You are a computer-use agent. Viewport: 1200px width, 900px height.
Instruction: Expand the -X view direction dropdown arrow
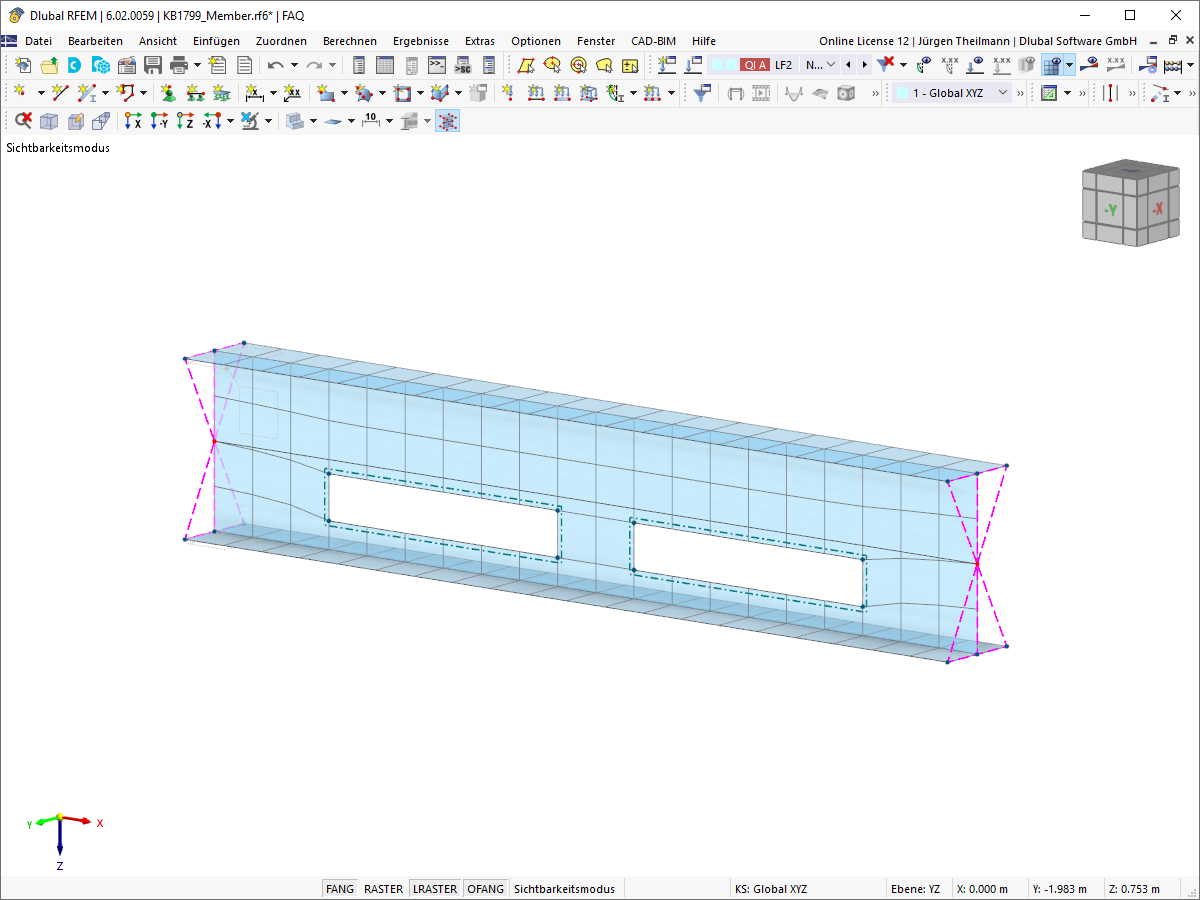pyautogui.click(x=230, y=121)
